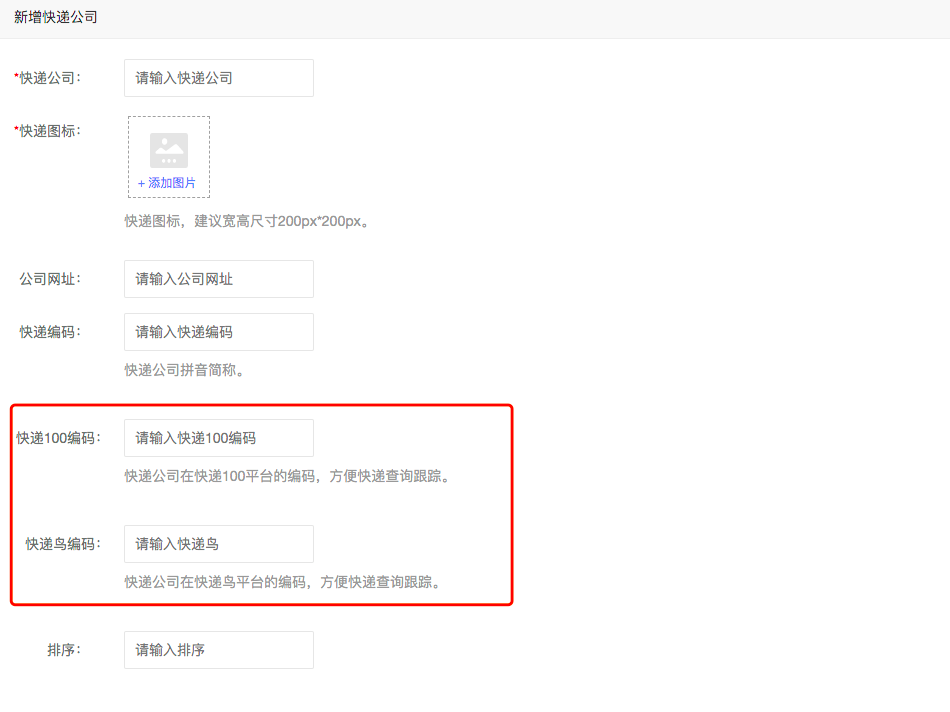Click the 快递鸟平台 hint text
This screenshot has width=950, height=712.
pos(284,582)
